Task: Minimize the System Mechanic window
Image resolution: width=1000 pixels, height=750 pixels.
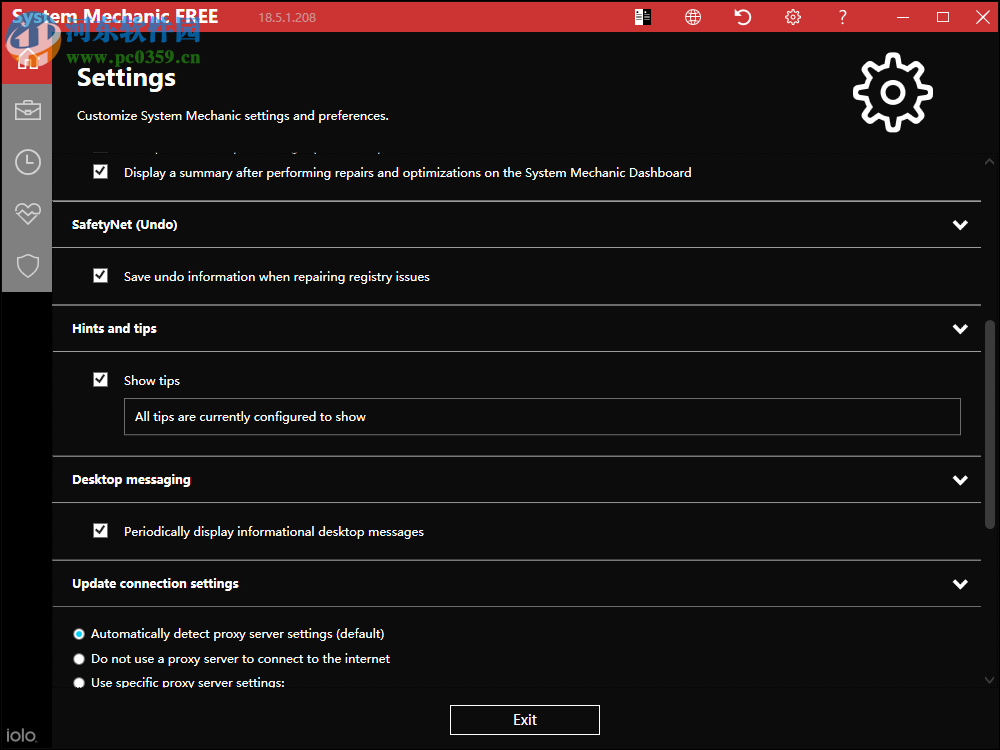Action: tap(903, 17)
